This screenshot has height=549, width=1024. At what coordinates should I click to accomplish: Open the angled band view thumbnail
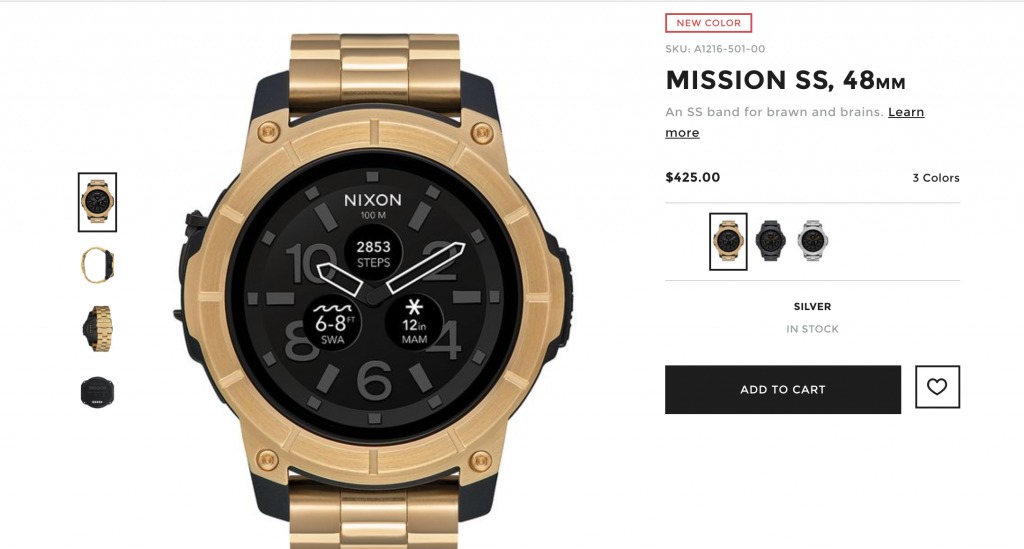(97, 329)
